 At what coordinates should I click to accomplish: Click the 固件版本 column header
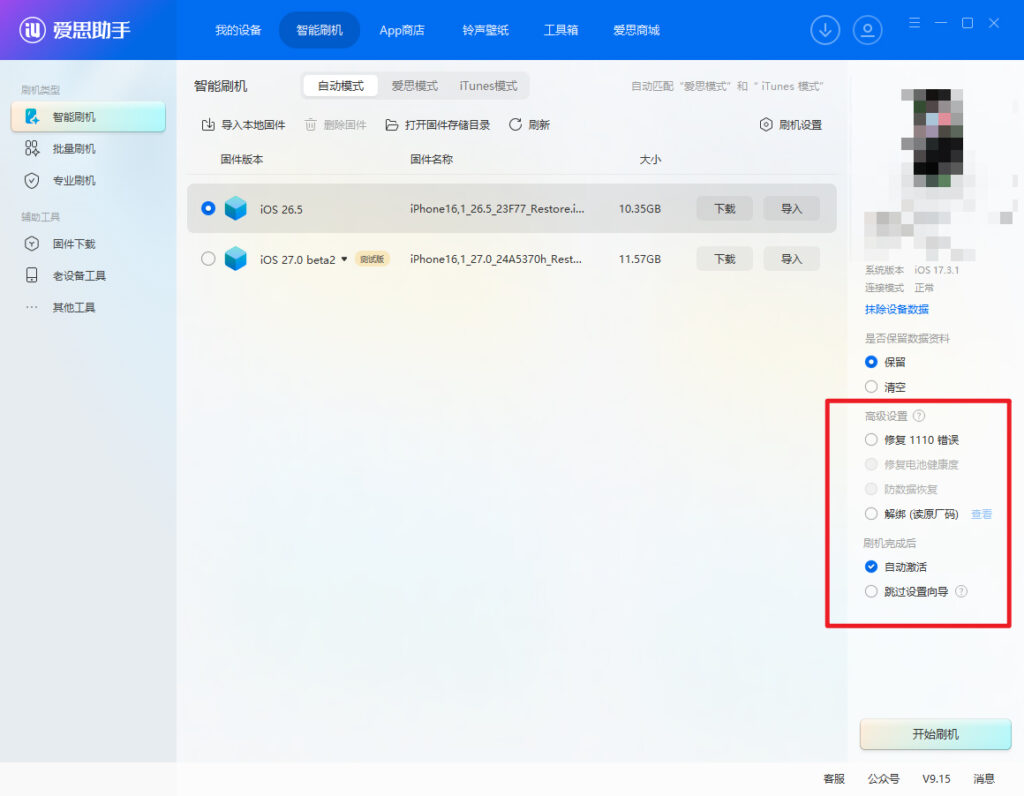pos(242,159)
